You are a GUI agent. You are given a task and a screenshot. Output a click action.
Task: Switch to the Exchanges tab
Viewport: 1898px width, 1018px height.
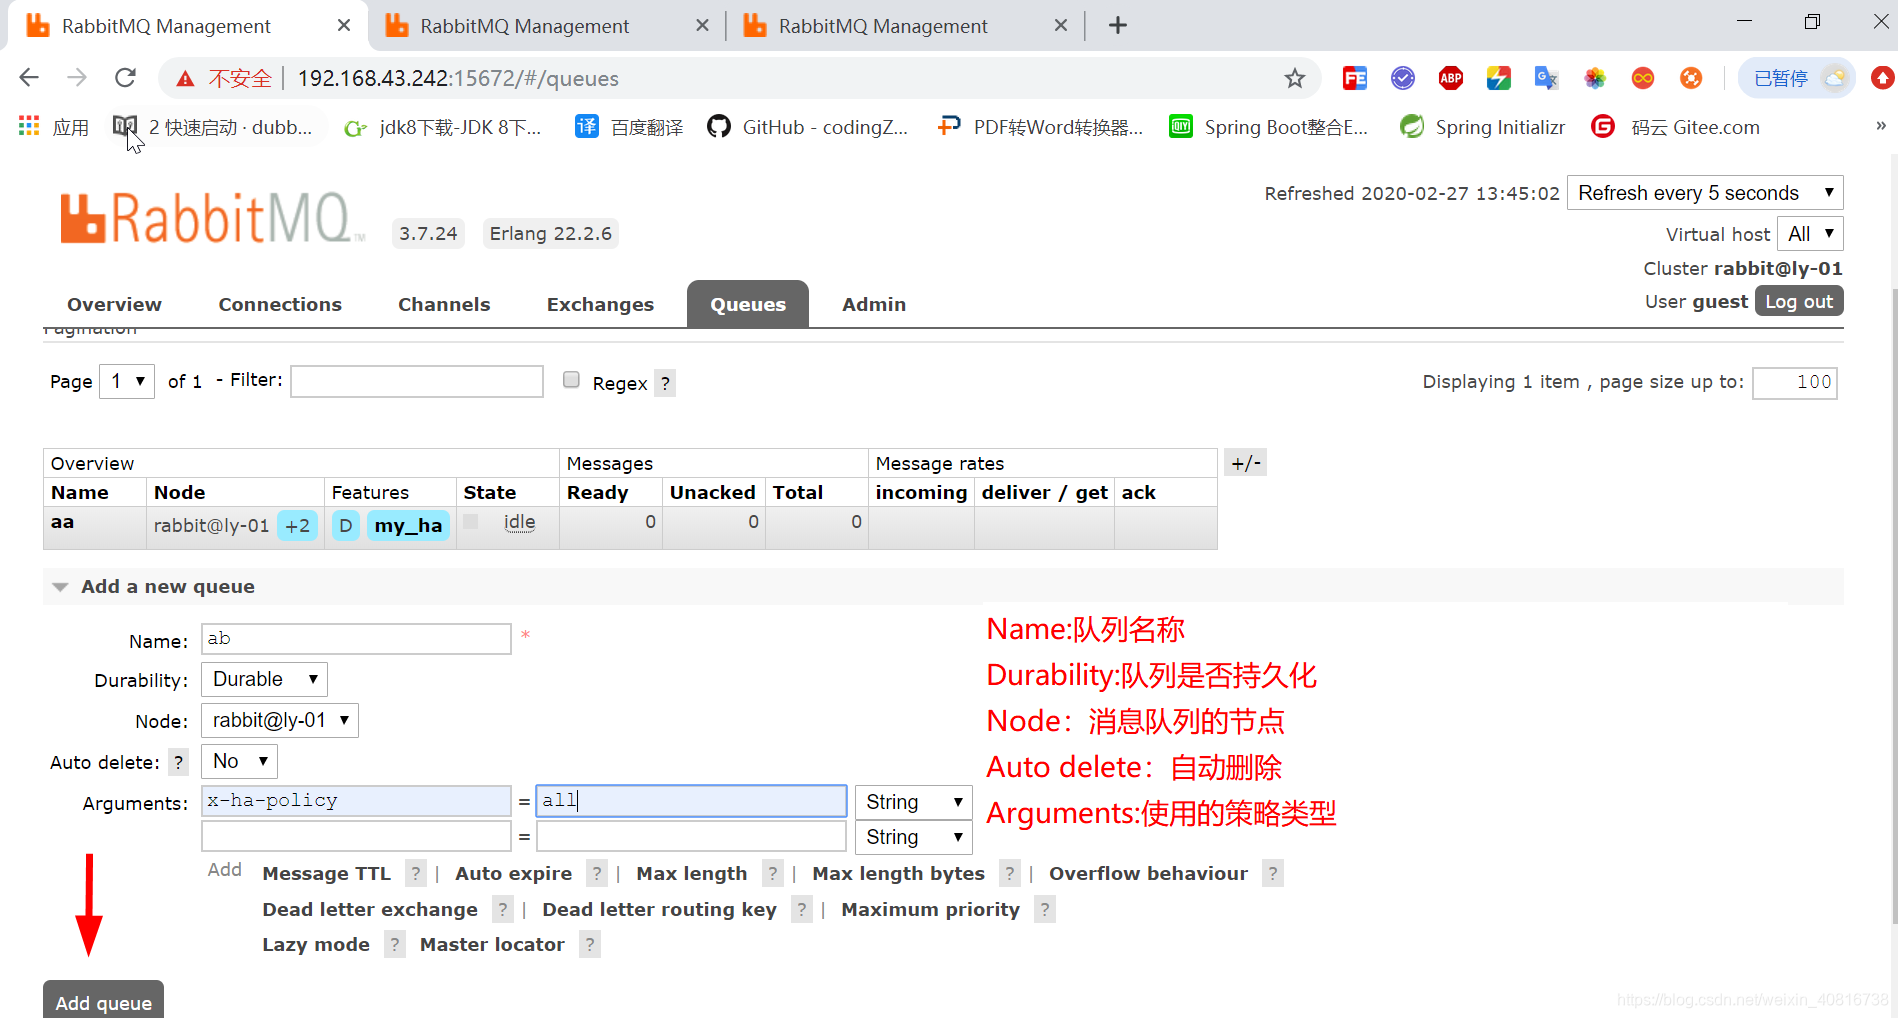click(600, 304)
